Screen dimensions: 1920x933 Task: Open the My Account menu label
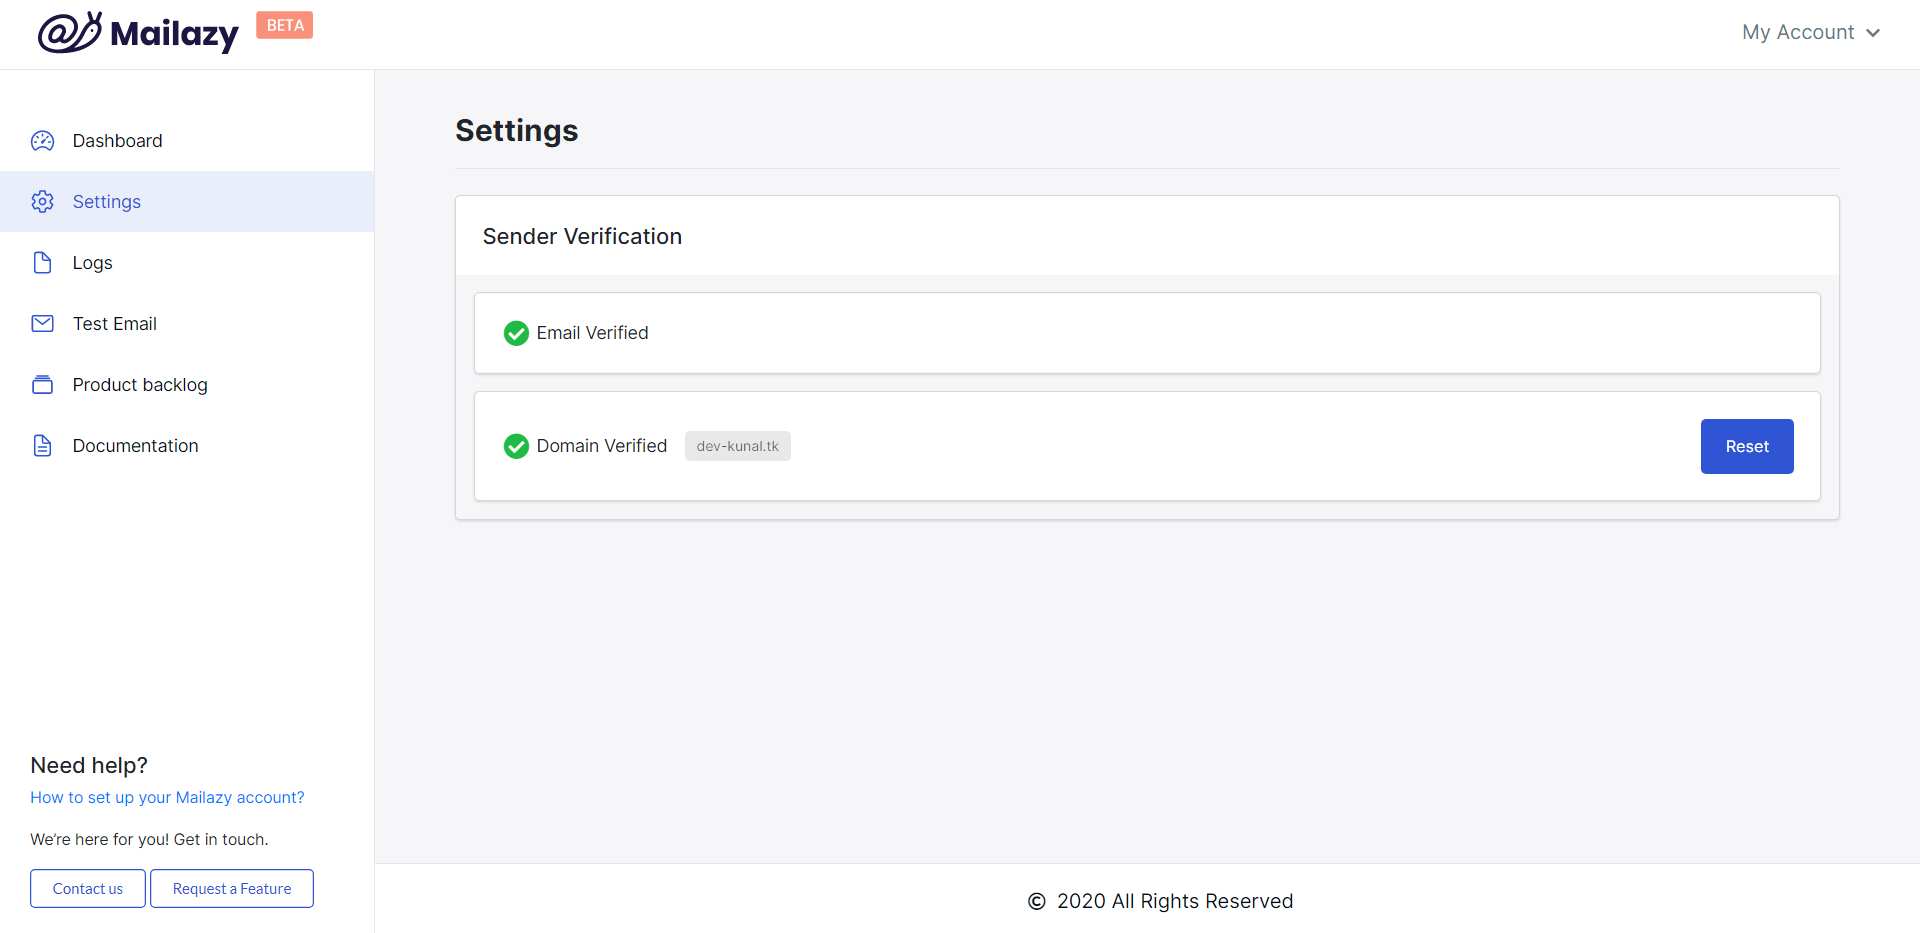pyautogui.click(x=1798, y=32)
